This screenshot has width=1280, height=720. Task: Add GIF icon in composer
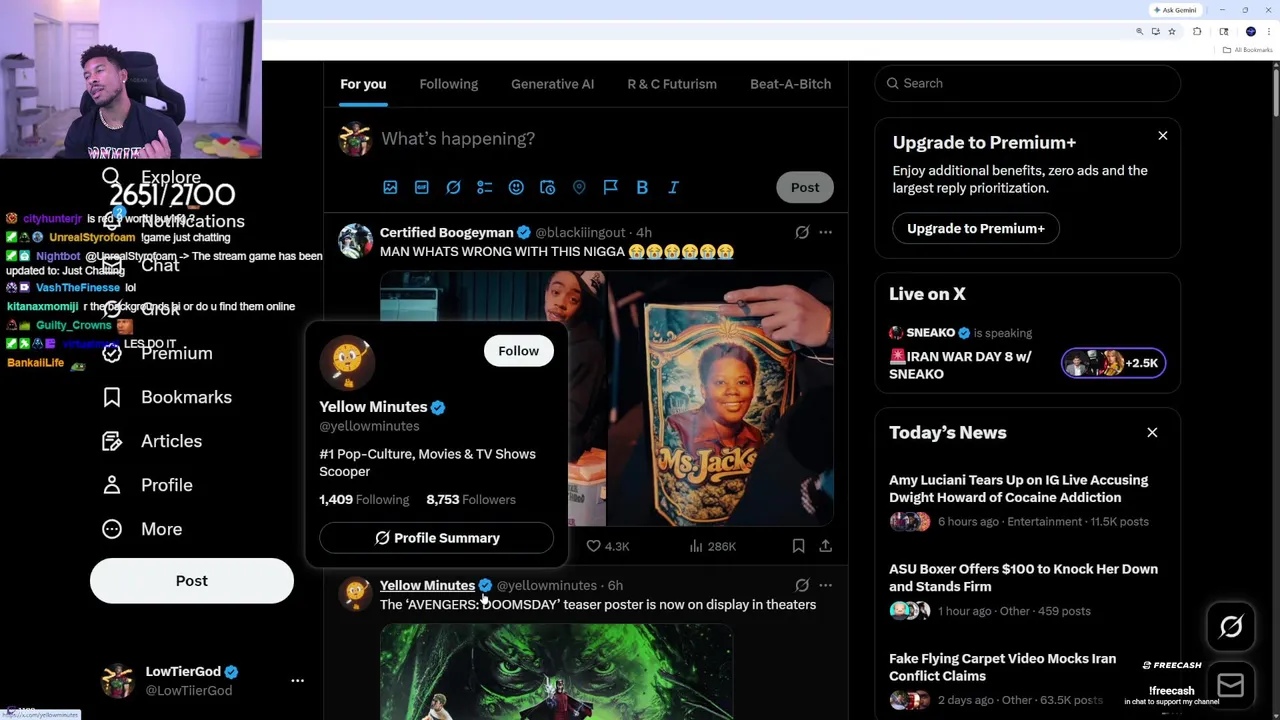click(x=422, y=187)
